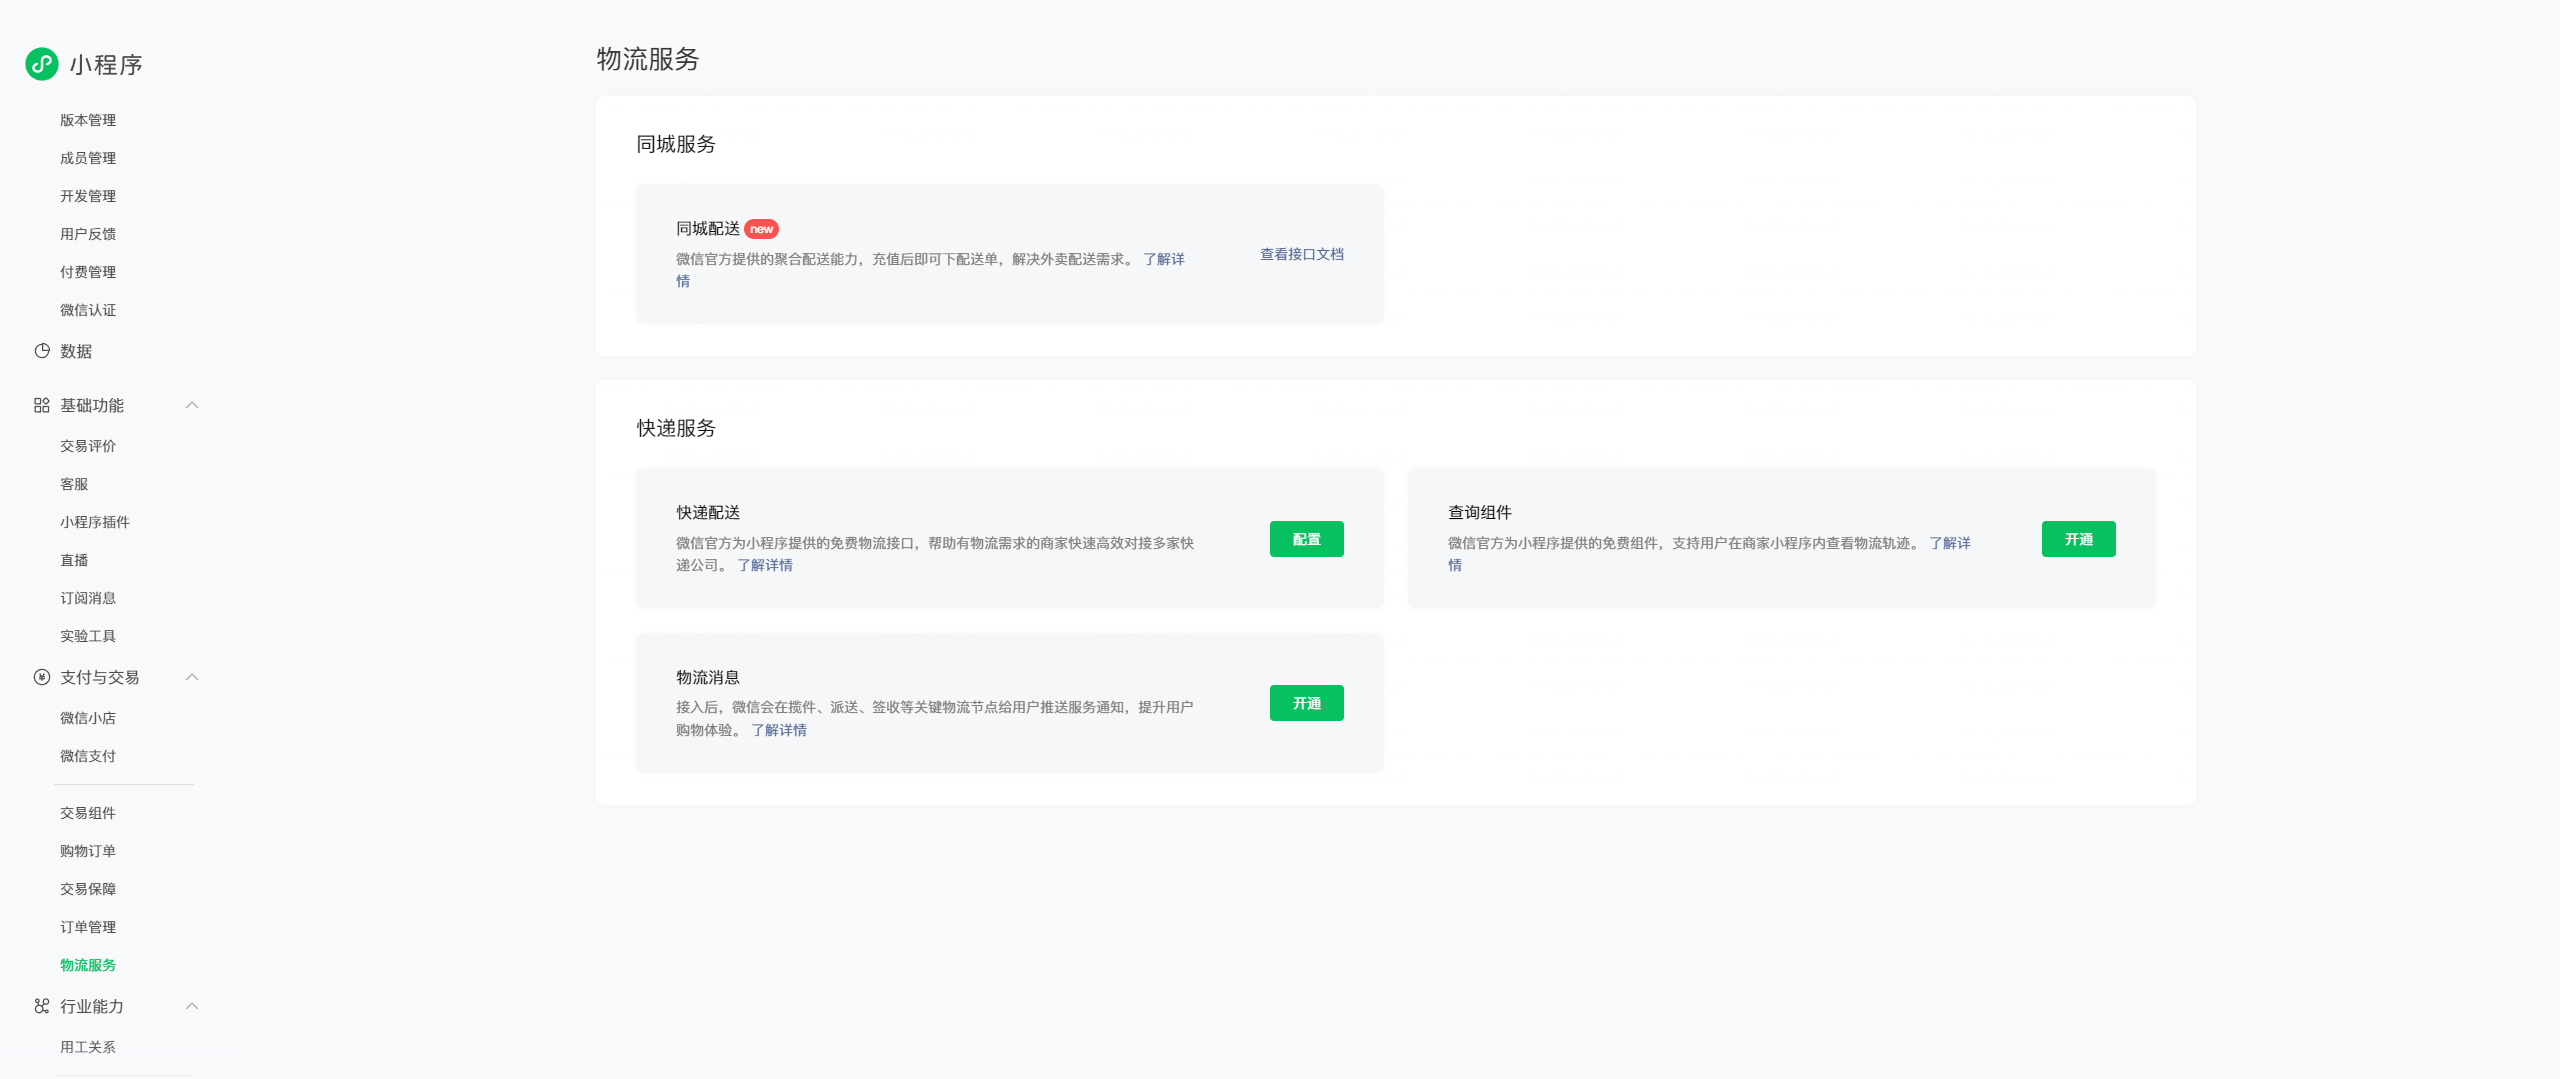
Task: Open 用工关系 under 行业能力
Action: pyautogui.click(x=88, y=1047)
